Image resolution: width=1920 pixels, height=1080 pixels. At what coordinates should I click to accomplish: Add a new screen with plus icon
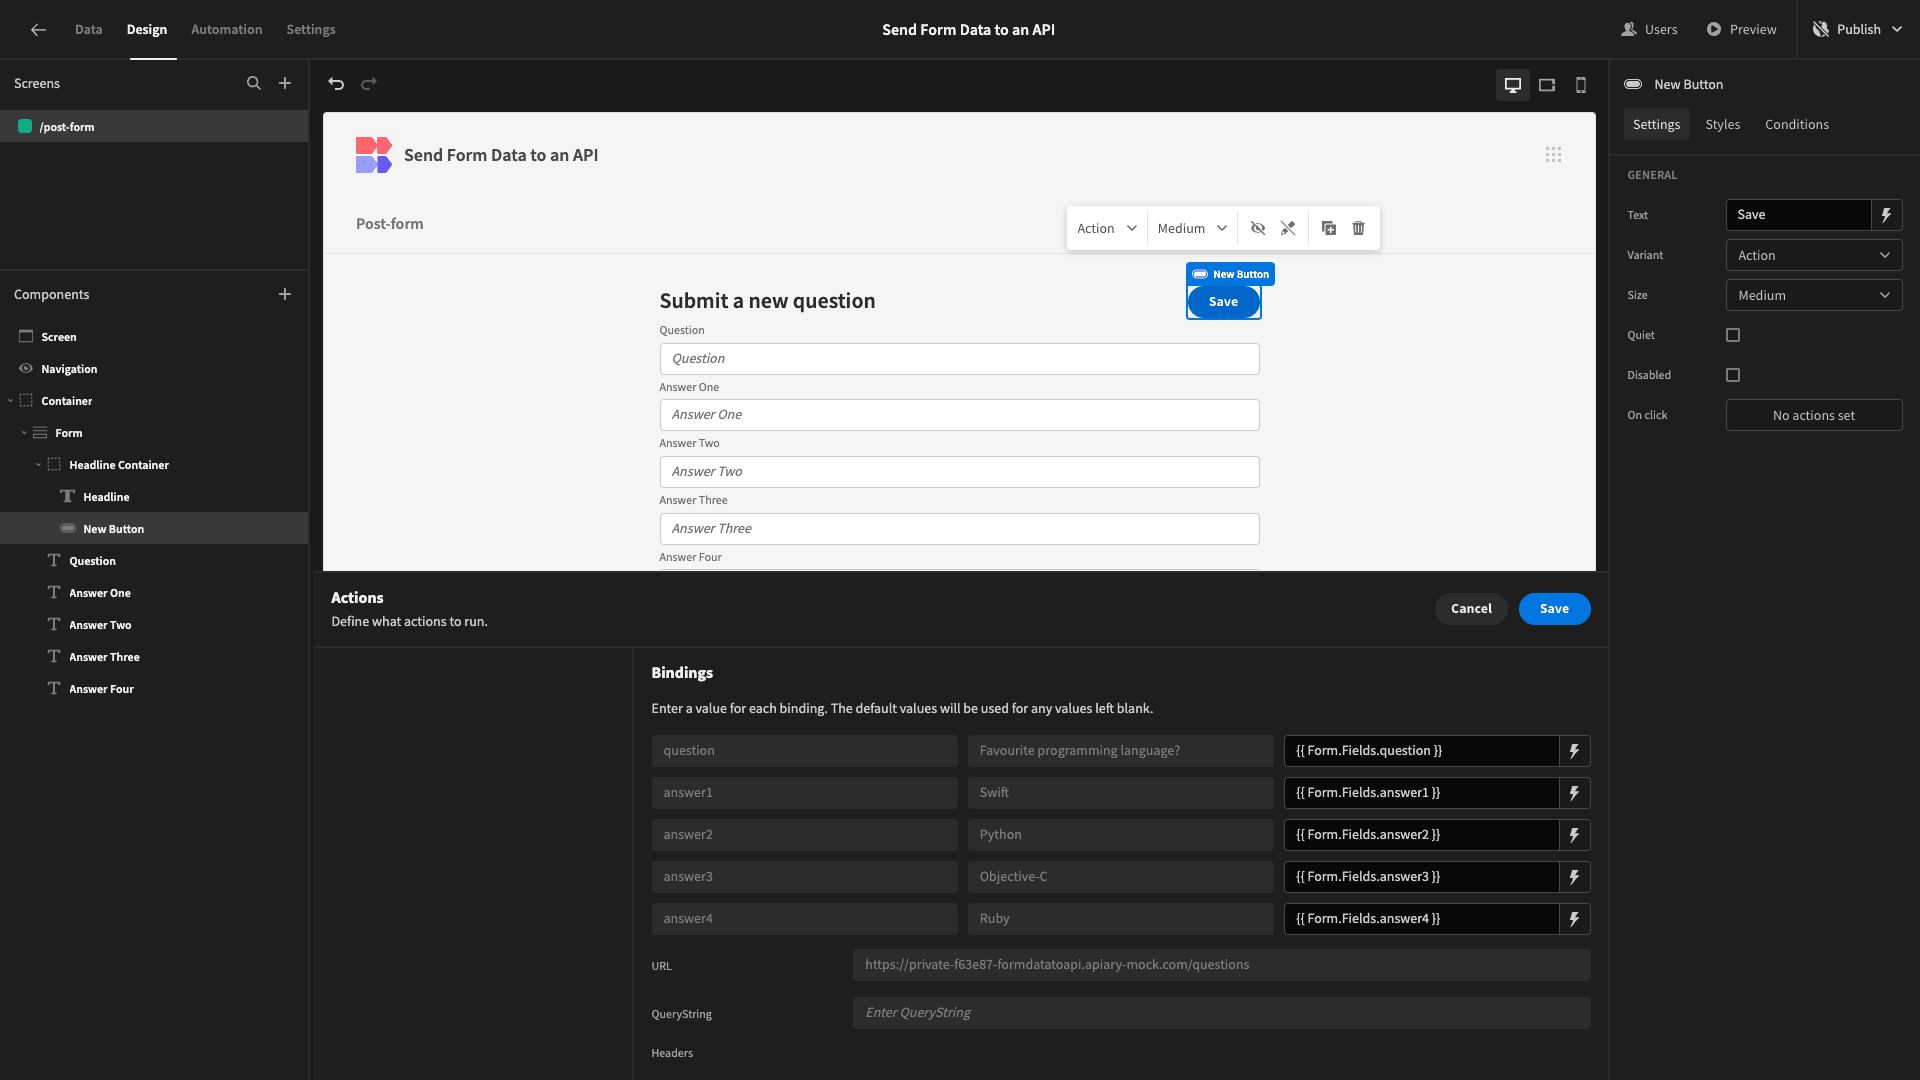[285, 84]
